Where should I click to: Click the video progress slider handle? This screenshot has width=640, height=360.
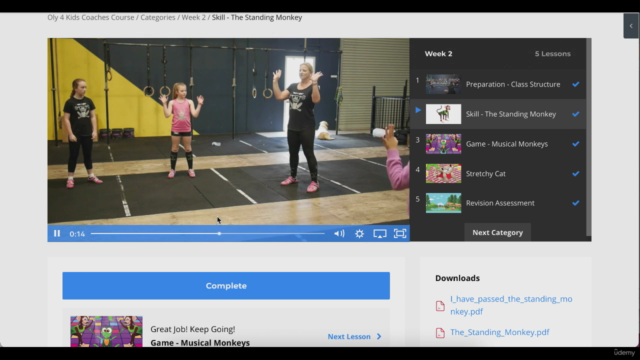point(219,233)
